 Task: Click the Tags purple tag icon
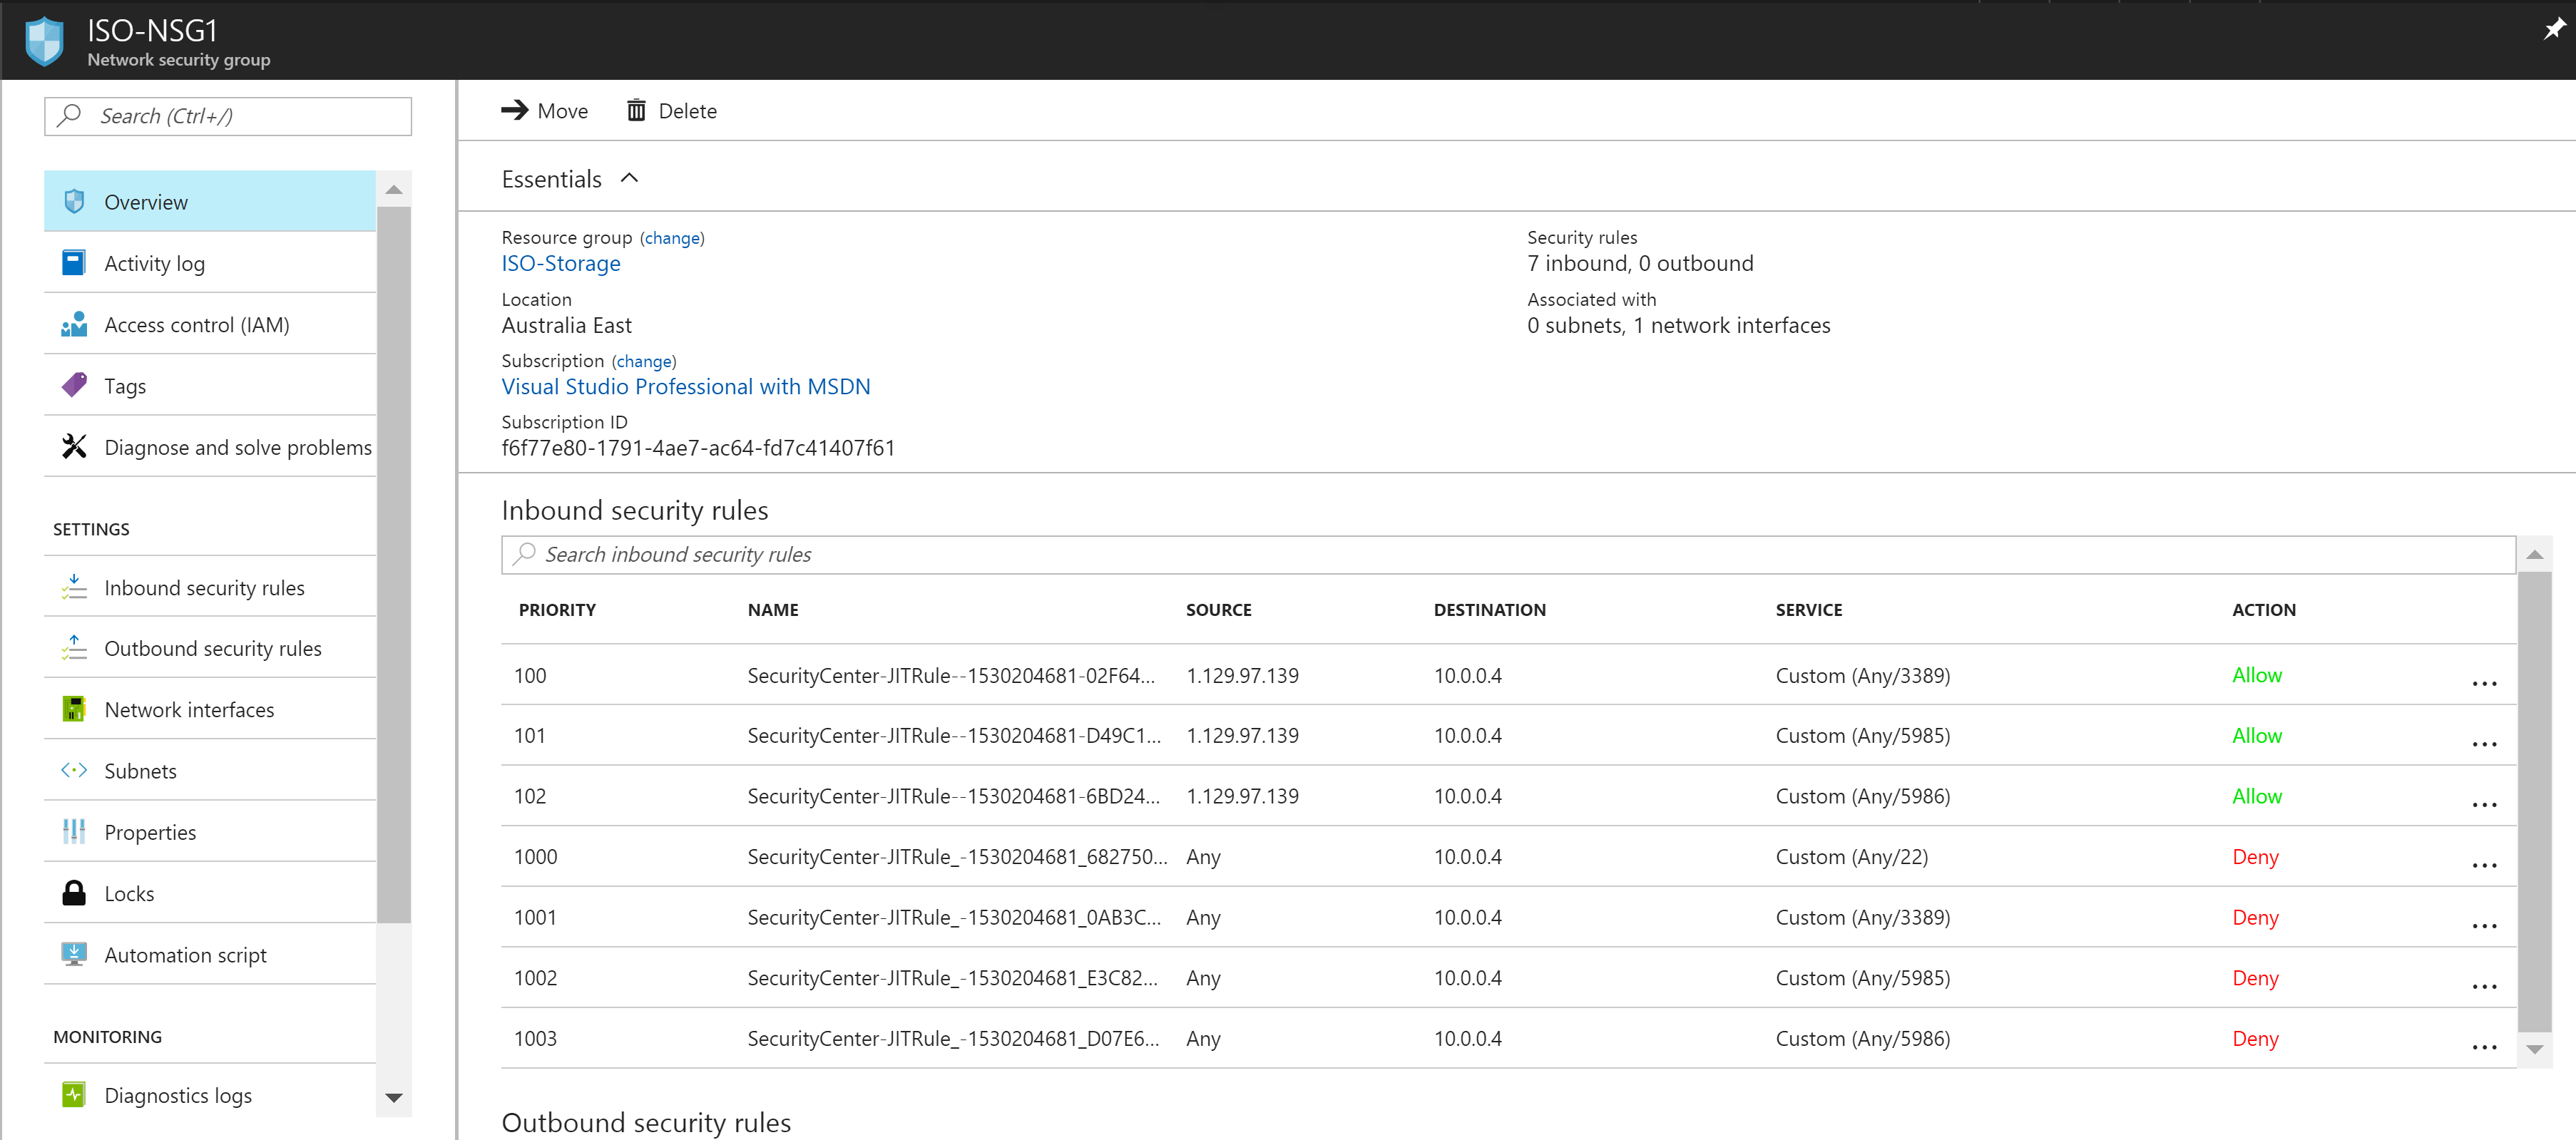coord(74,386)
